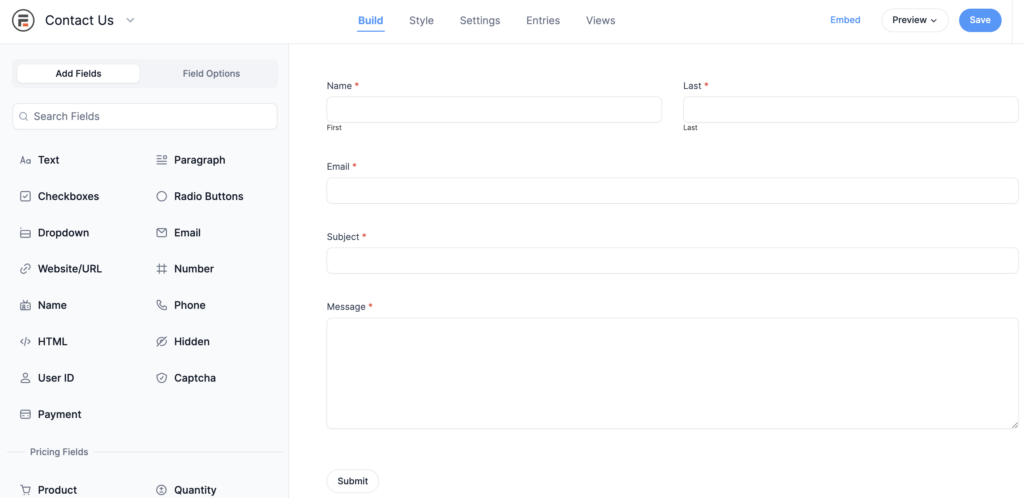1024x498 pixels.
Task: Switch to the Build tab
Action: 370,20
